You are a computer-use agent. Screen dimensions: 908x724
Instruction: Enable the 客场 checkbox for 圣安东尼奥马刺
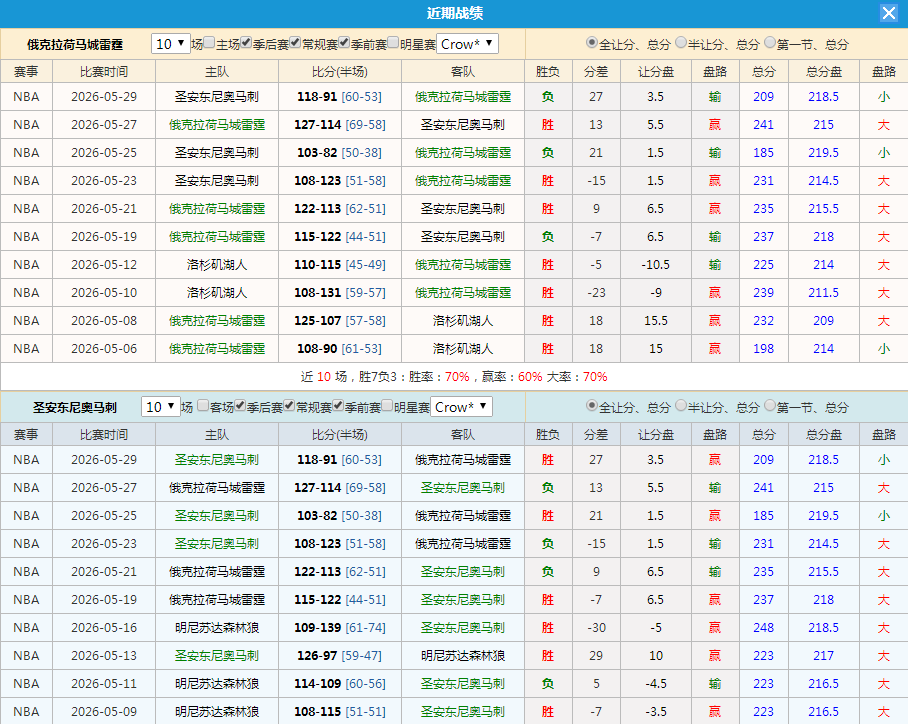pos(203,405)
